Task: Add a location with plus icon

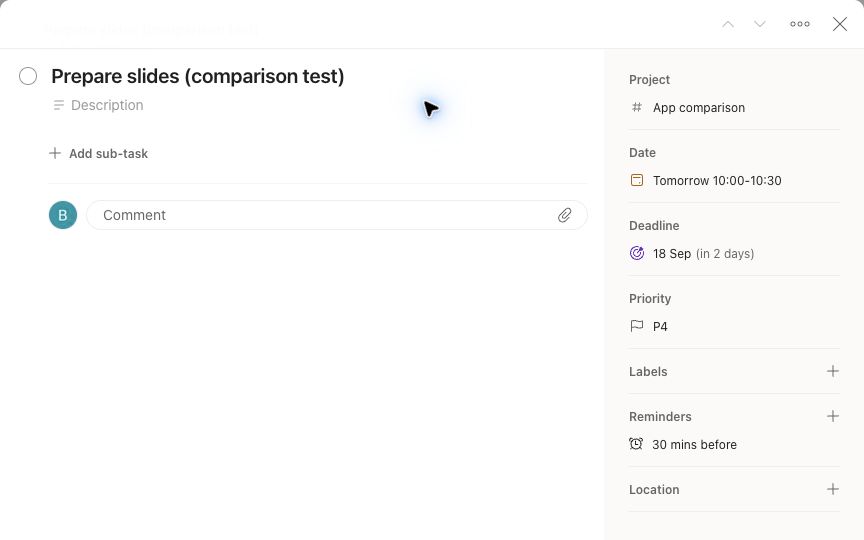Action: 833,489
